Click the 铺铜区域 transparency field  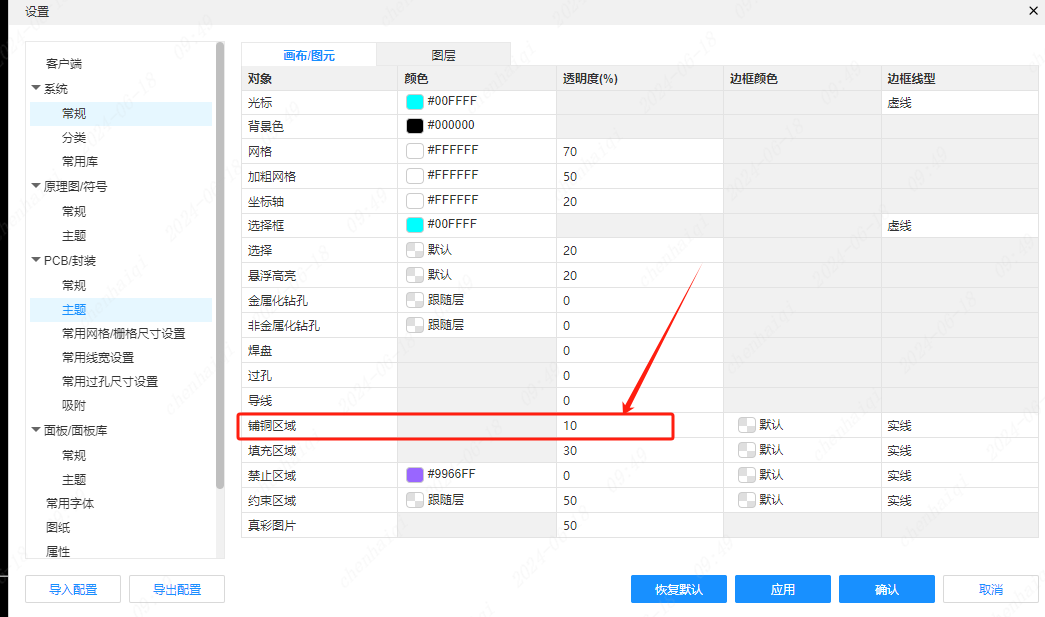(638, 426)
